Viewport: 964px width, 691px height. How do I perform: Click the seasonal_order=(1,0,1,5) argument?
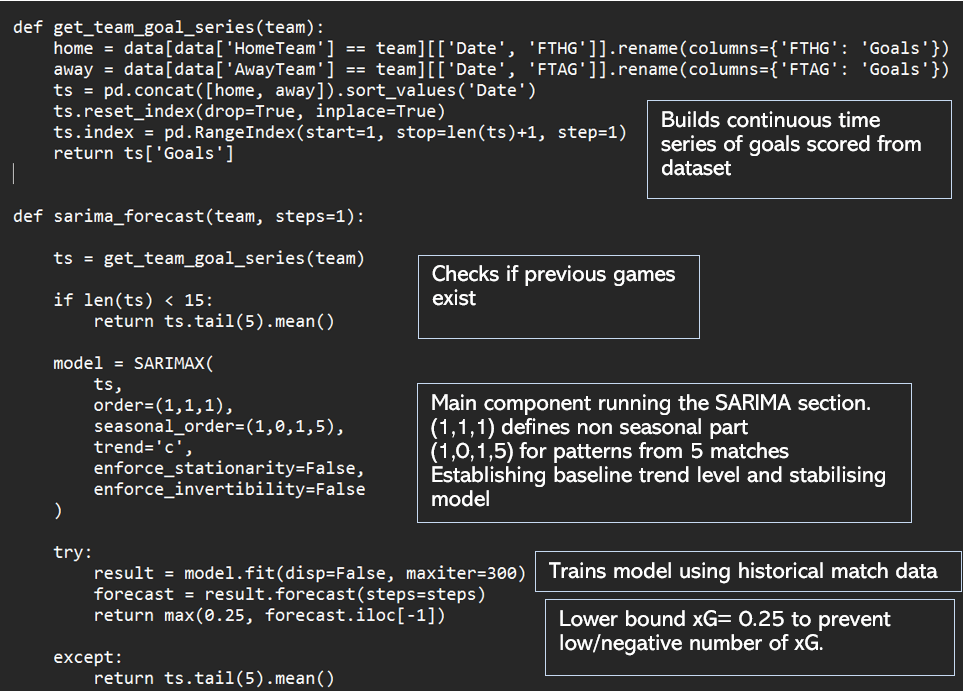point(218,426)
